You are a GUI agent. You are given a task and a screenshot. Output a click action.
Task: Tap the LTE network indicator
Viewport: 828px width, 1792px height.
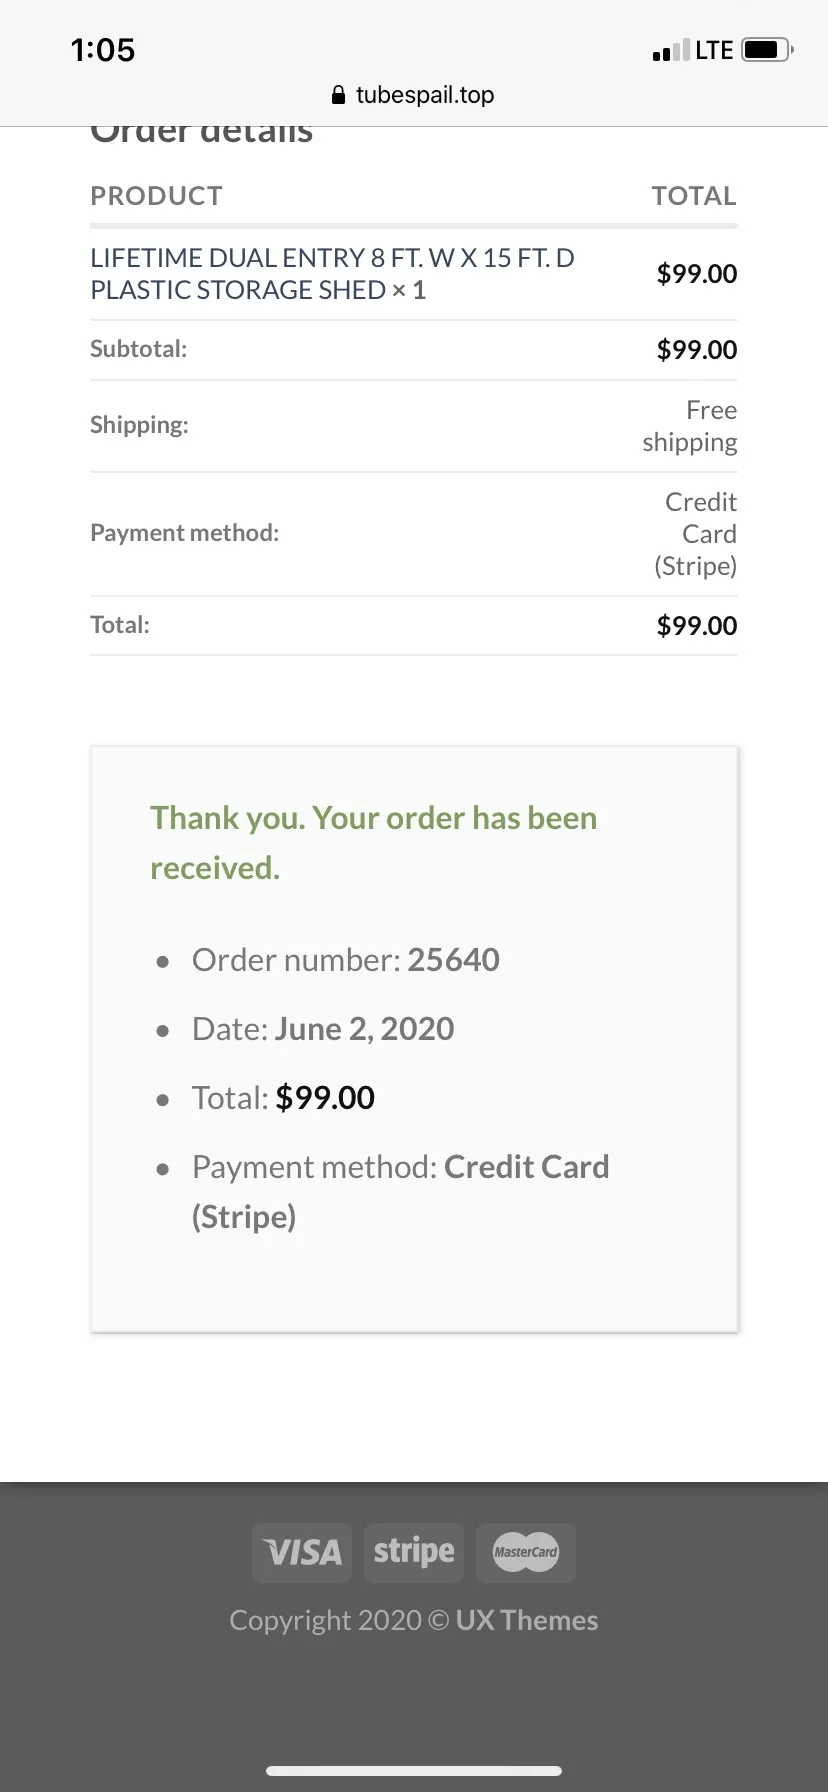(x=714, y=50)
